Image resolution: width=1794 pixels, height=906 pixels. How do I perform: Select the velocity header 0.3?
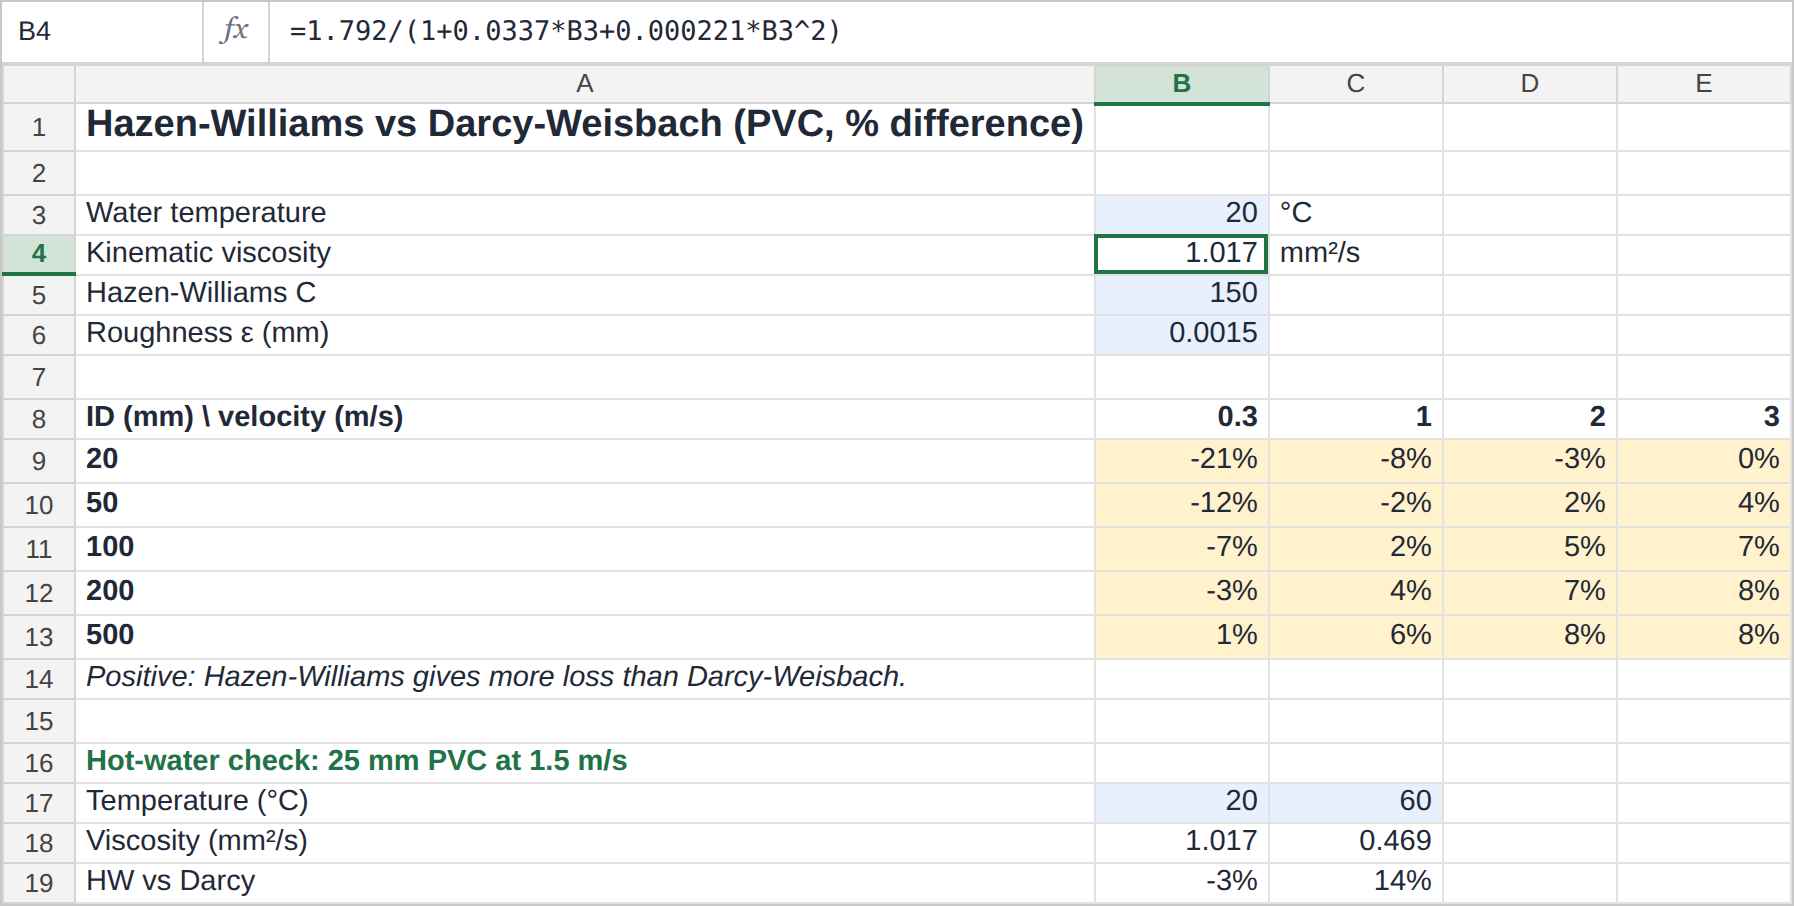[1182, 419]
